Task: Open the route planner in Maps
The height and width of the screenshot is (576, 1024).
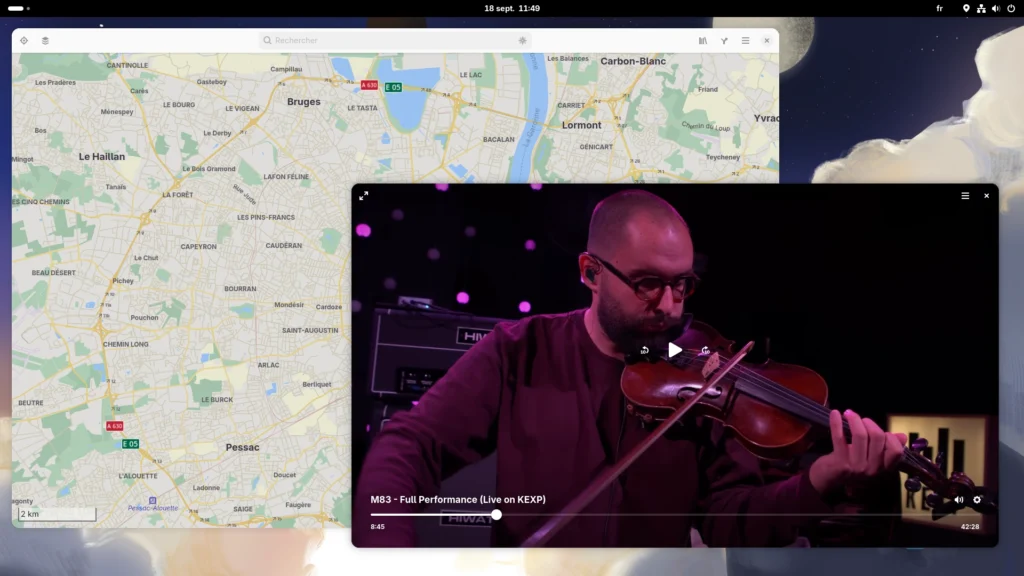Action: point(724,41)
